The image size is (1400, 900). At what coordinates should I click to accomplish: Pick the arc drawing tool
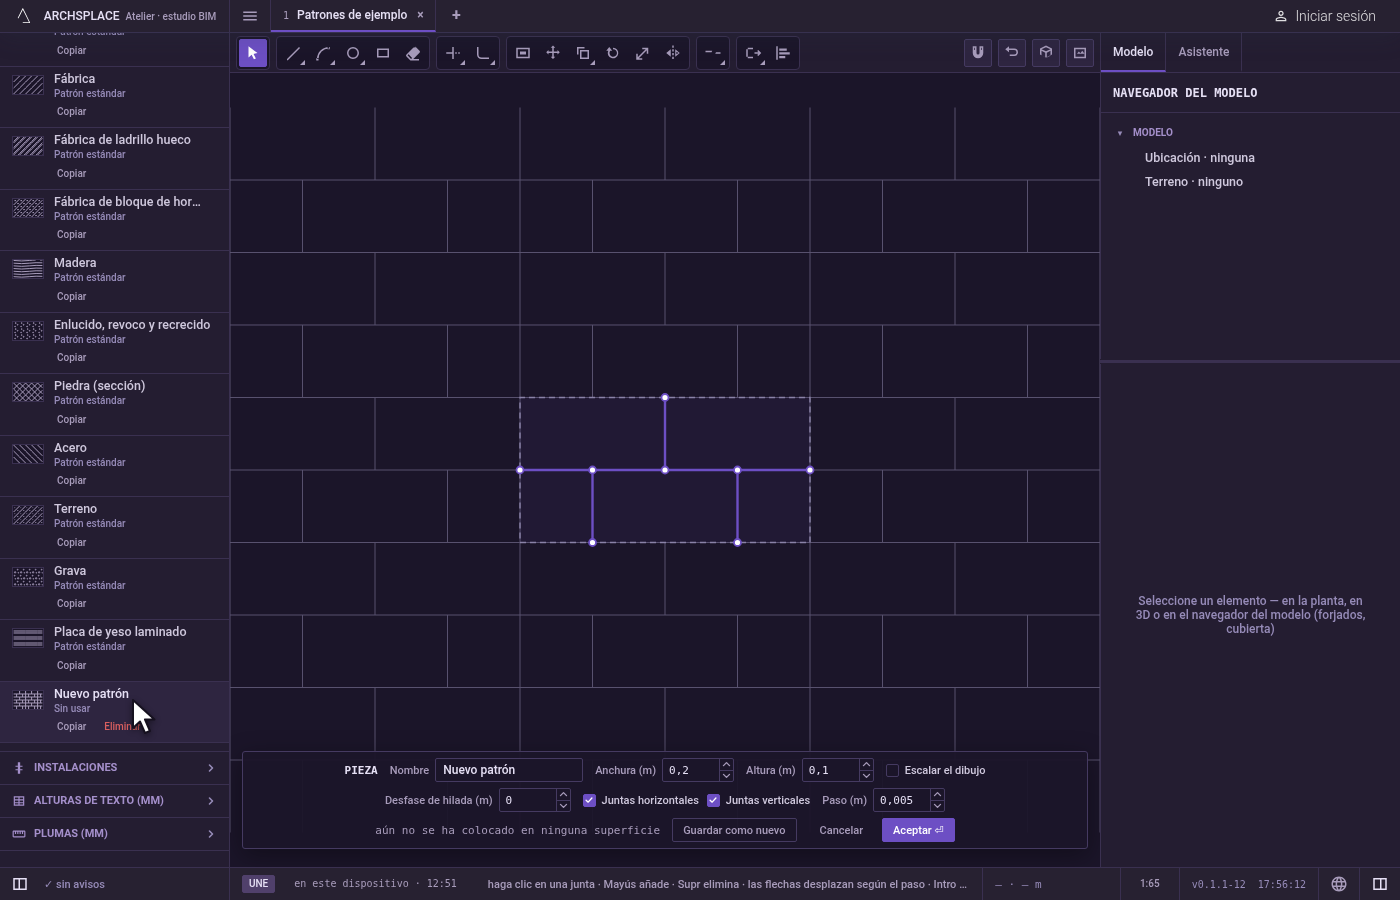pos(323,53)
